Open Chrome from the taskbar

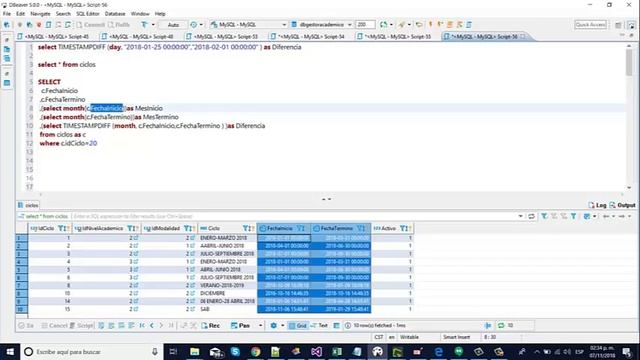pyautogui.click(x=256, y=351)
